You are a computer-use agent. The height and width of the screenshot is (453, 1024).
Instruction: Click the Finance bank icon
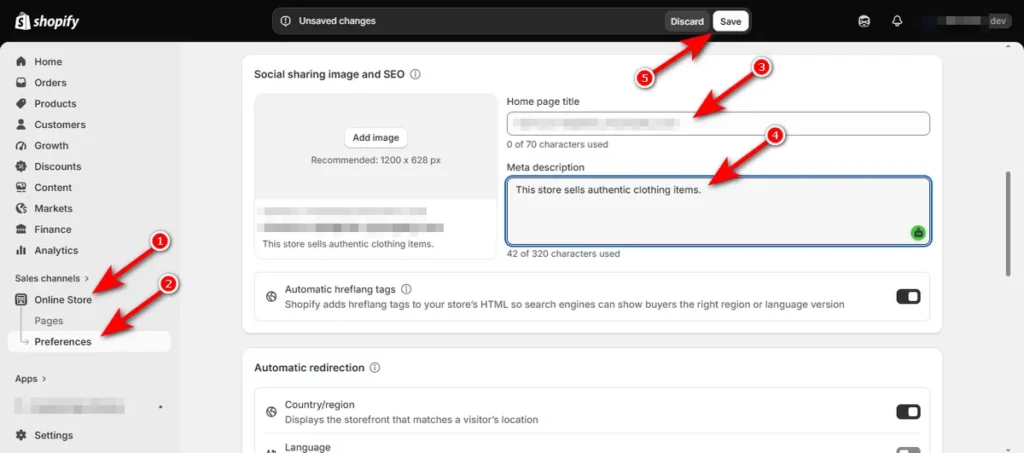21,229
